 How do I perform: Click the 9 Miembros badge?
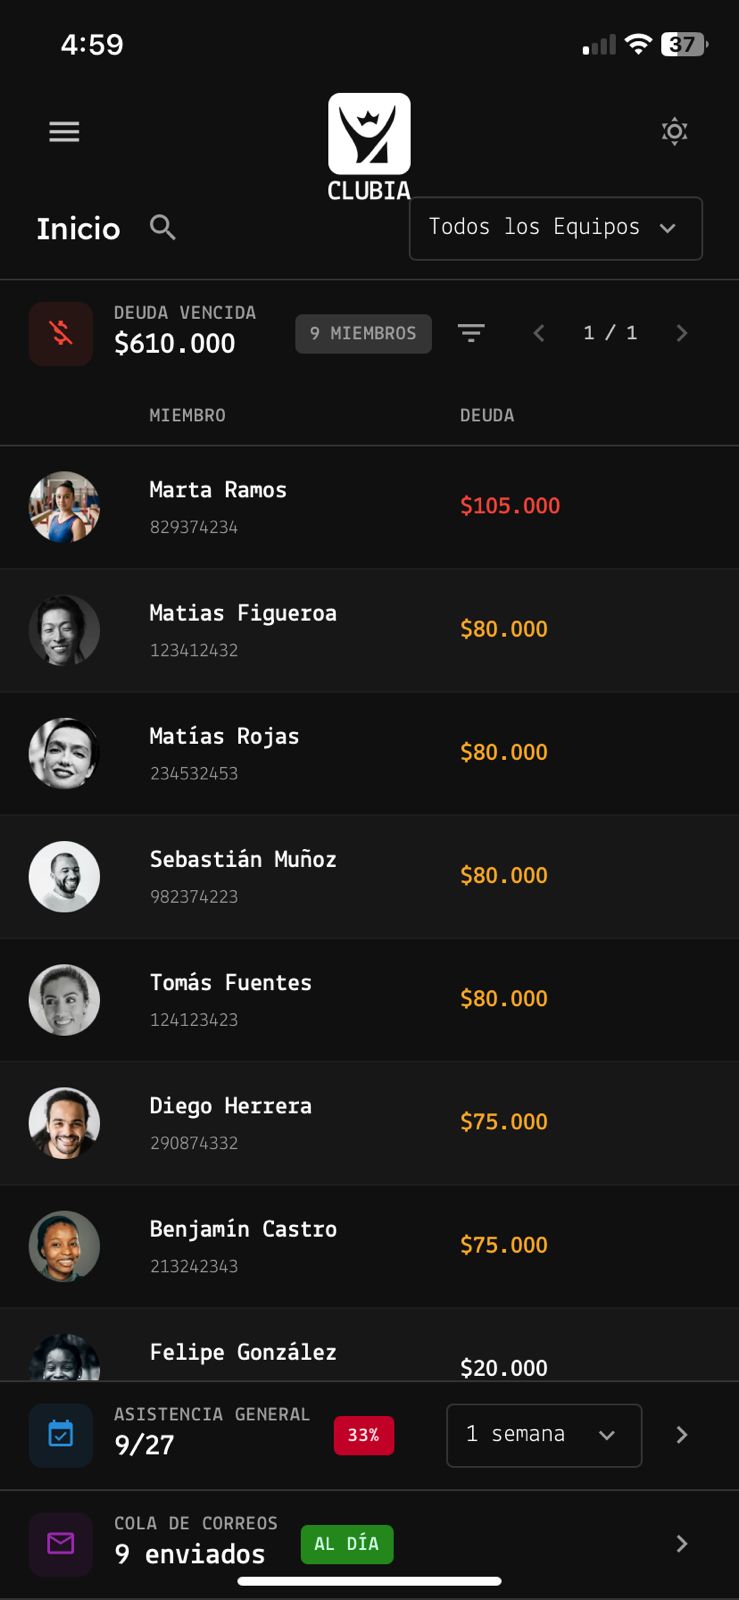(x=363, y=333)
